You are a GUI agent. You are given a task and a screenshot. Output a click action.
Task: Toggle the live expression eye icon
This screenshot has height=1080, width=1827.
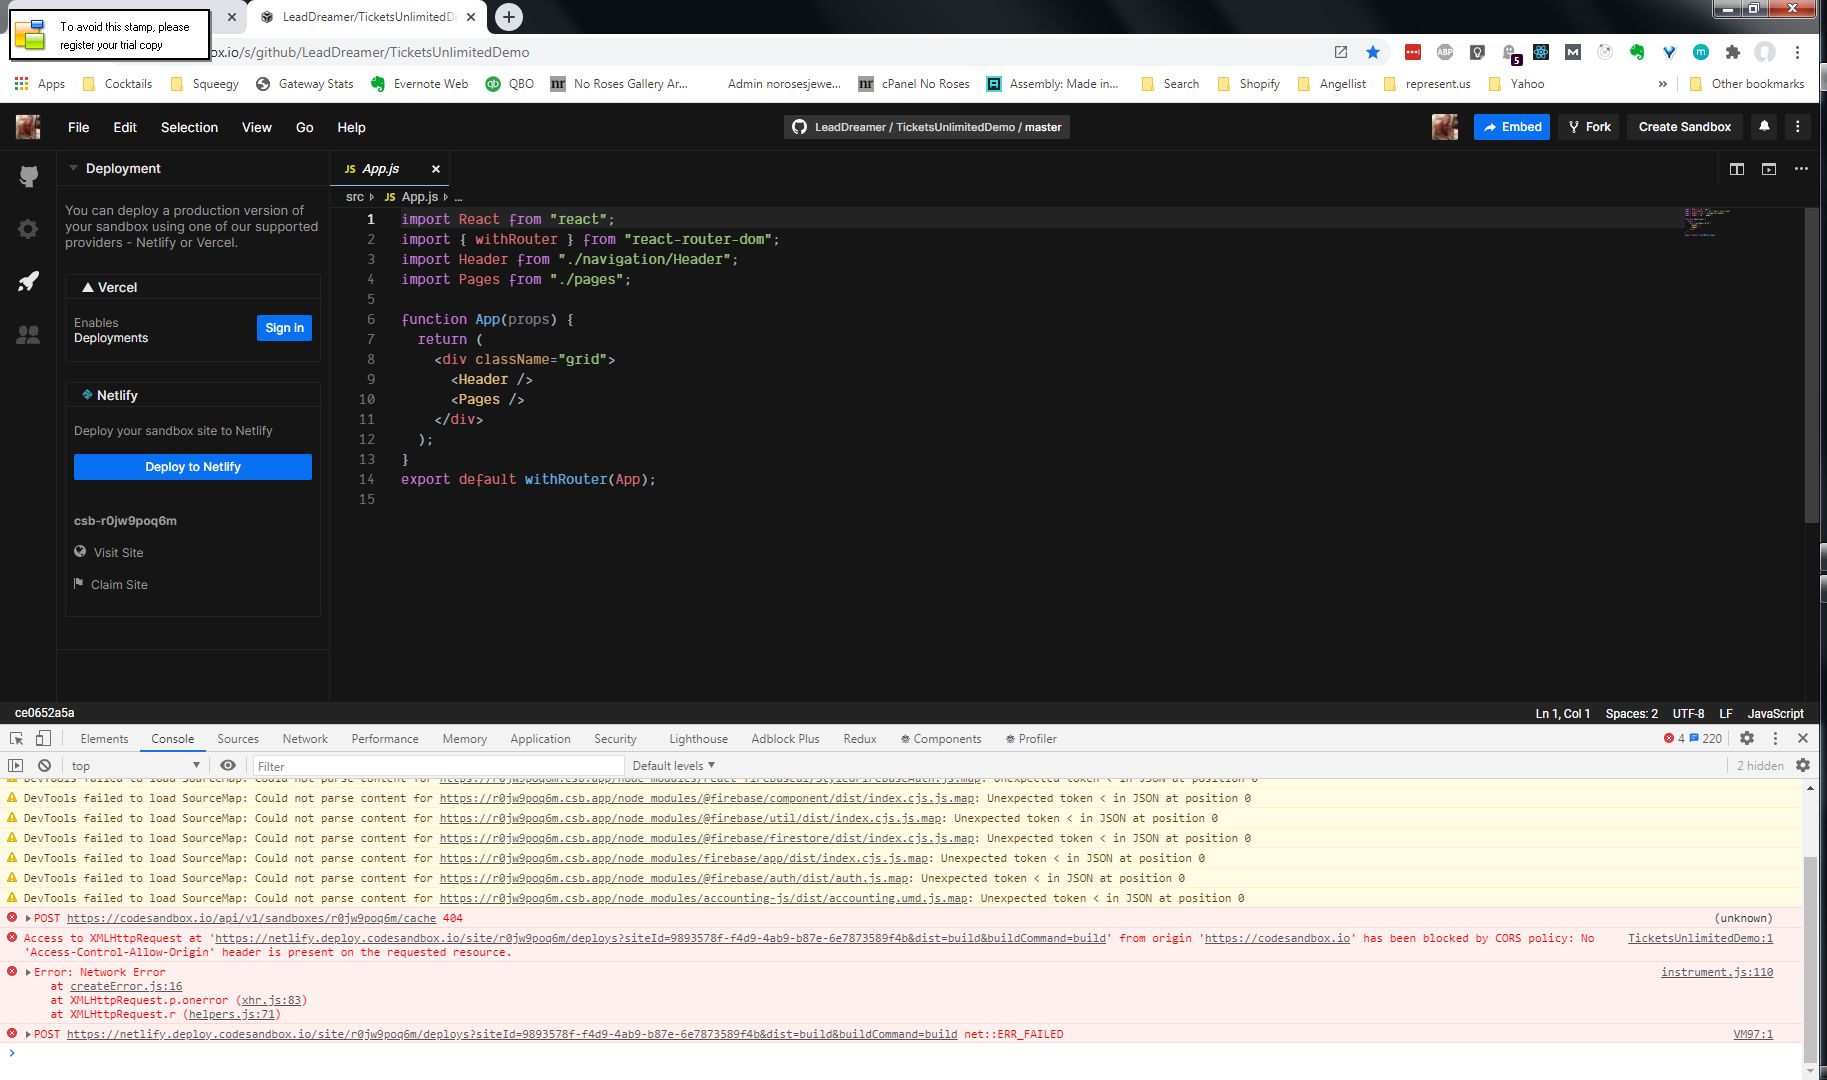228,765
